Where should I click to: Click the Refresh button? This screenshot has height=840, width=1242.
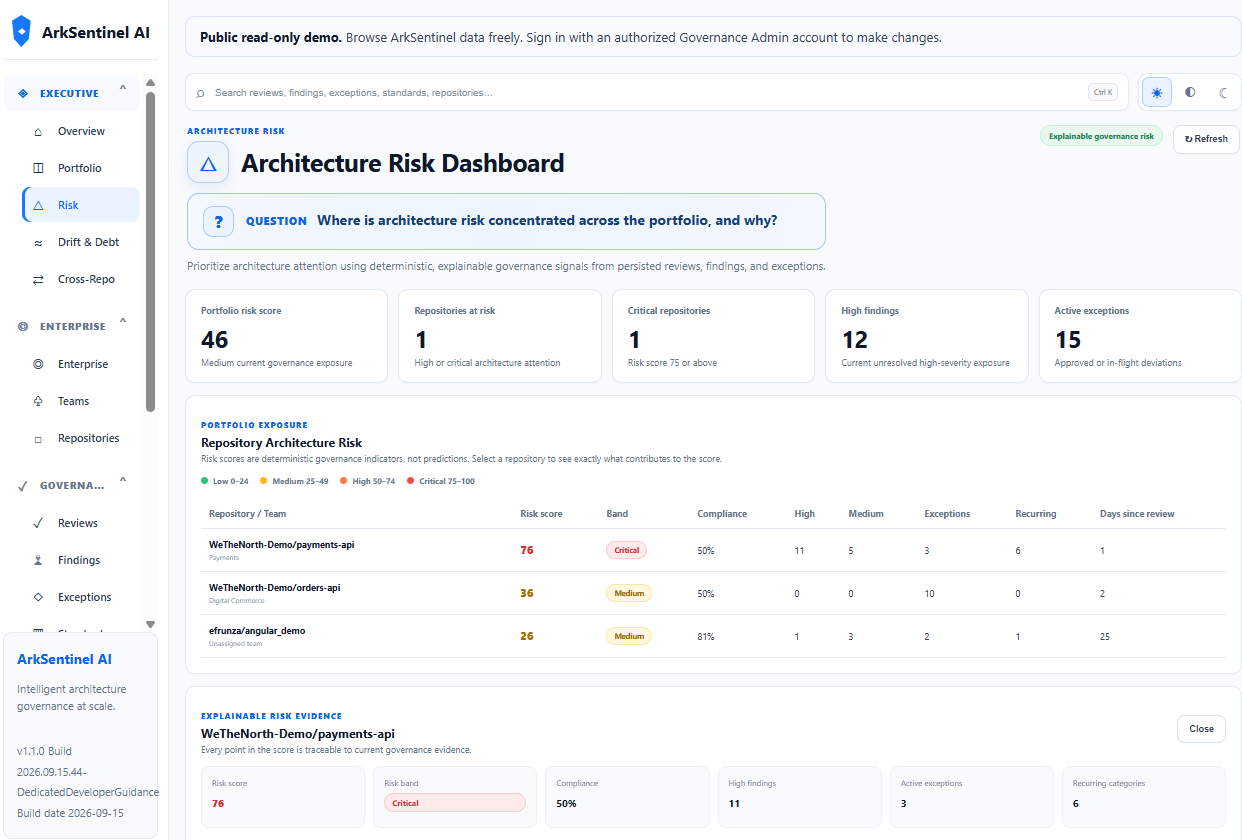(1206, 139)
